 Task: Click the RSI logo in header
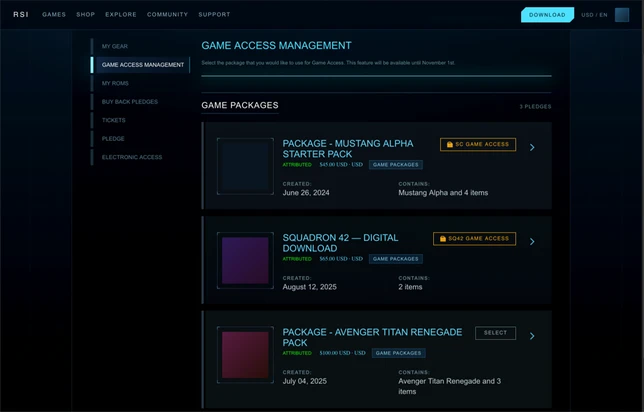point(21,14)
